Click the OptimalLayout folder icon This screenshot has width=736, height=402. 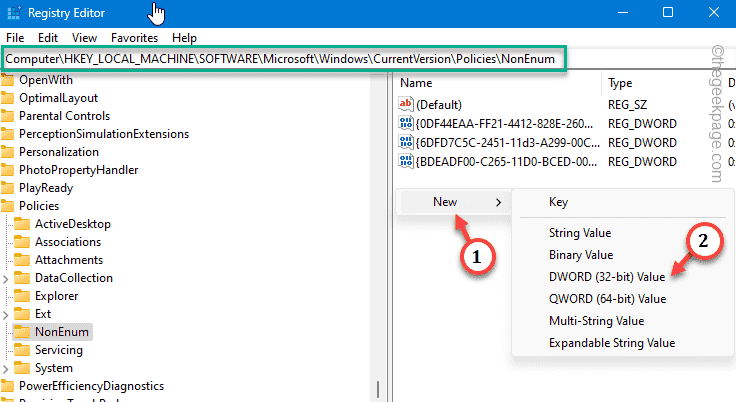coord(7,98)
